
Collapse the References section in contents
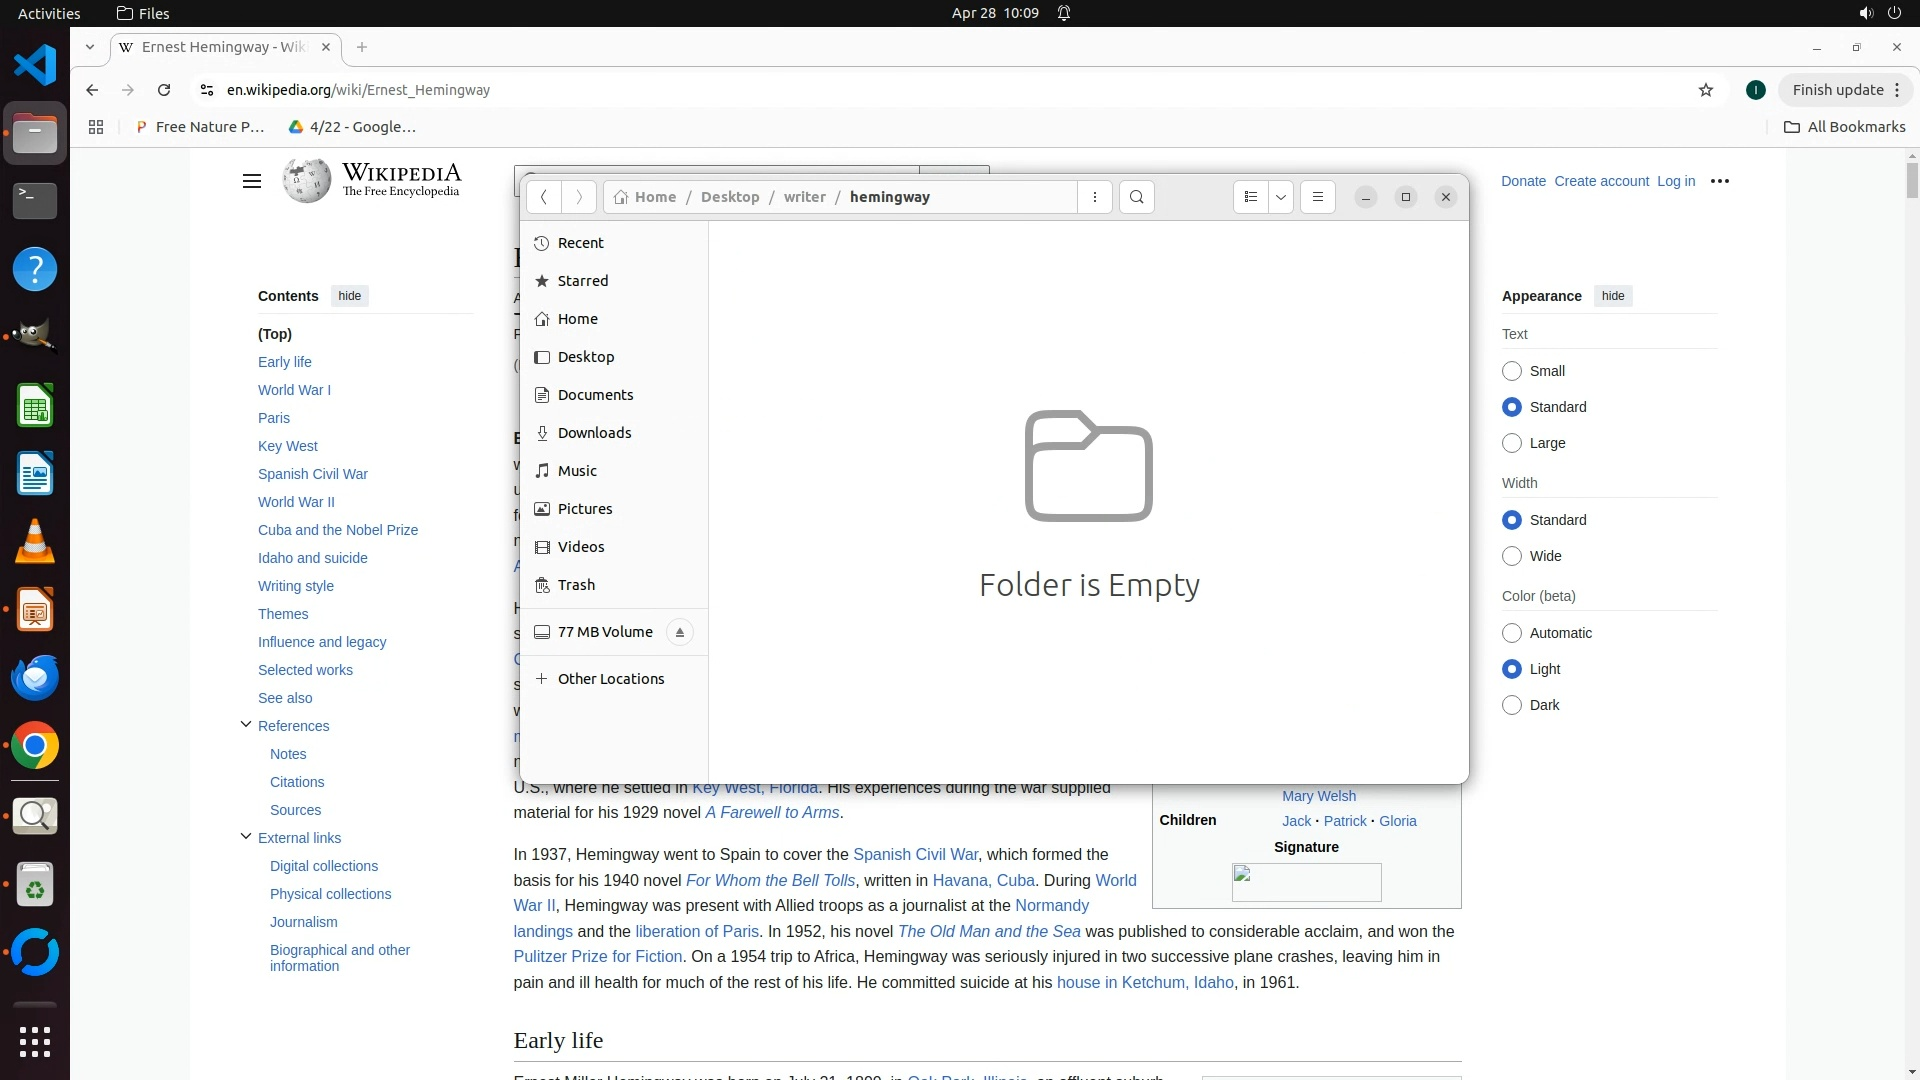coord(245,725)
